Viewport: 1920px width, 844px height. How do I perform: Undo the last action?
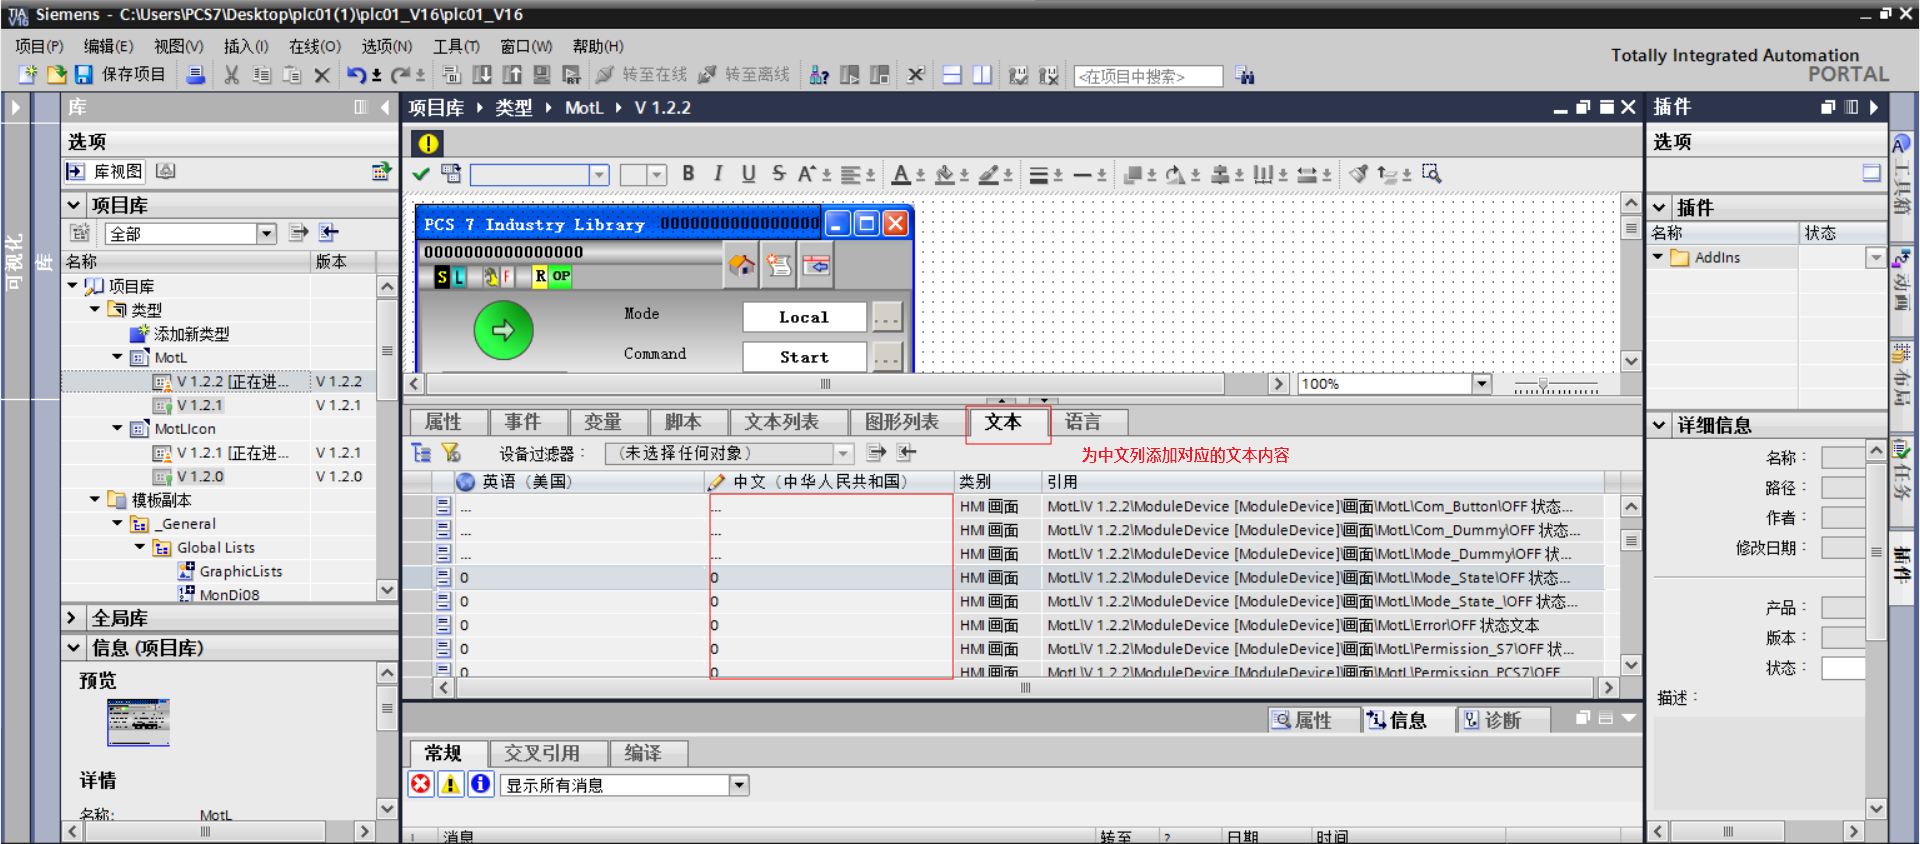click(x=356, y=75)
